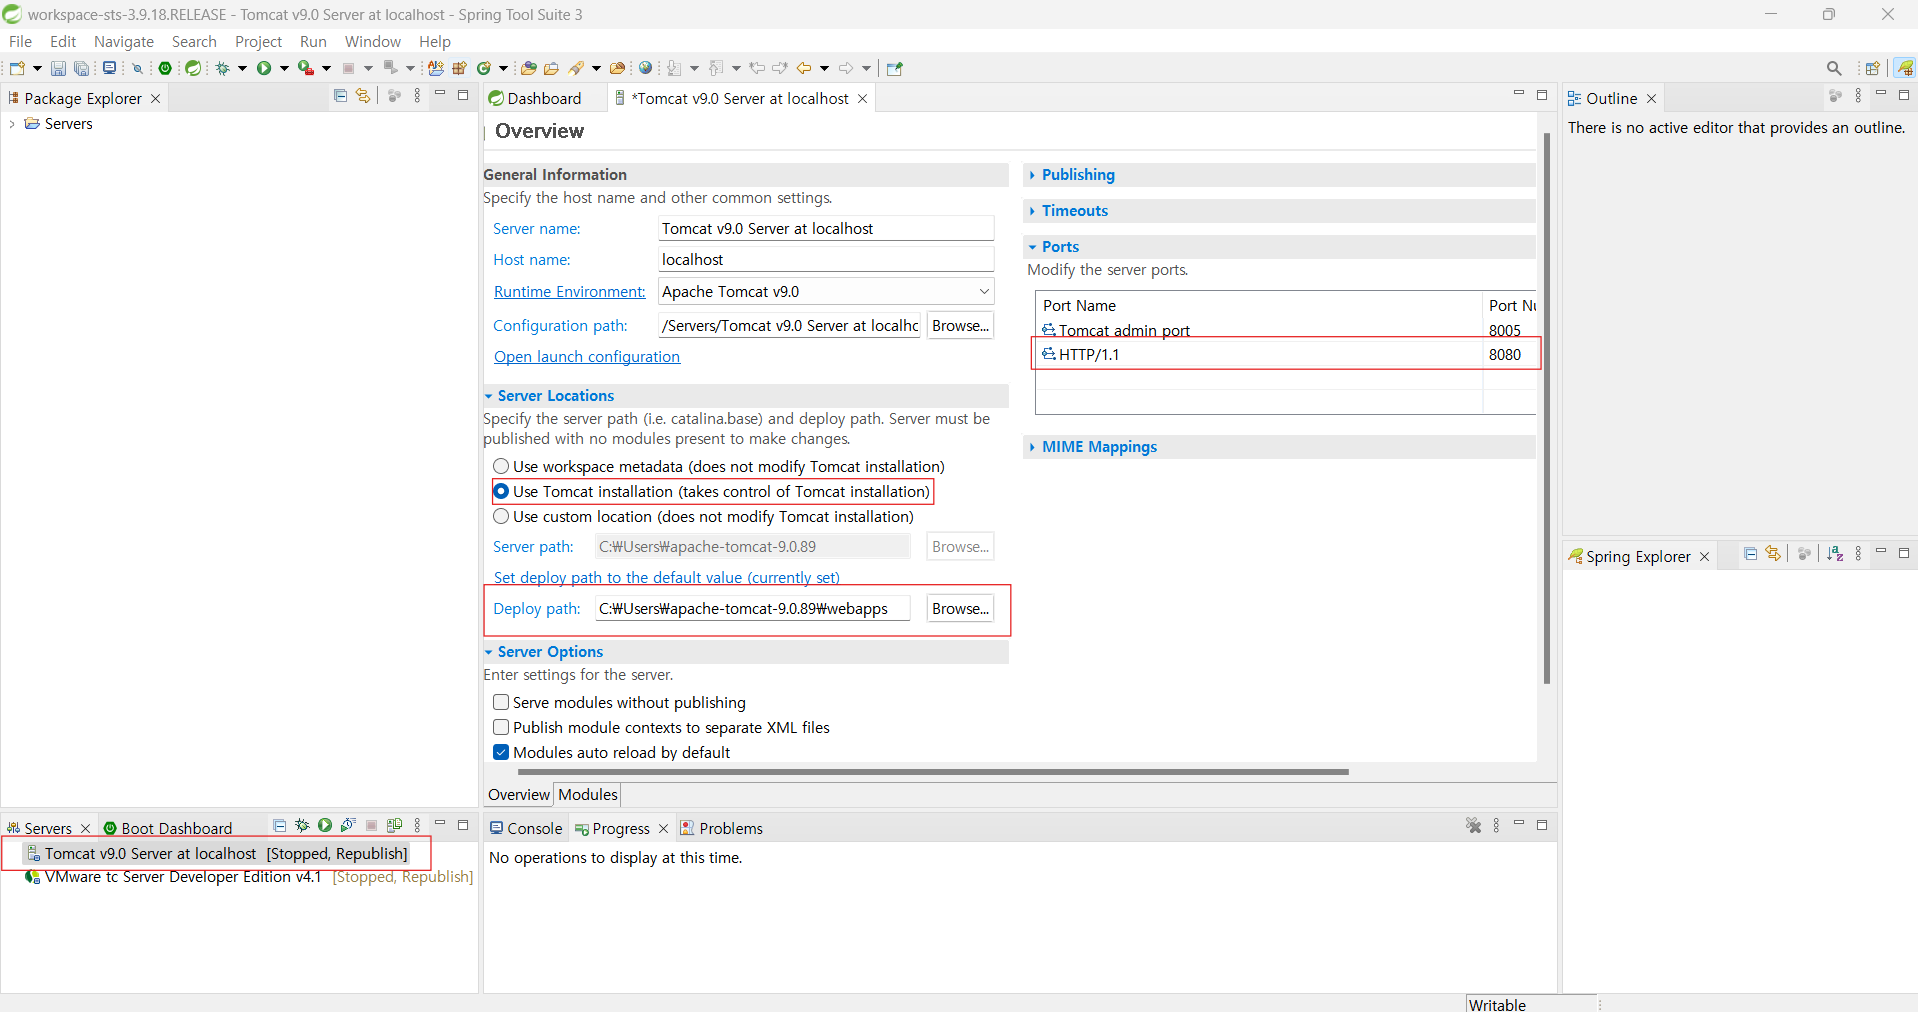Click the Server name input field
This screenshot has height=1012, width=1918.
(826, 229)
